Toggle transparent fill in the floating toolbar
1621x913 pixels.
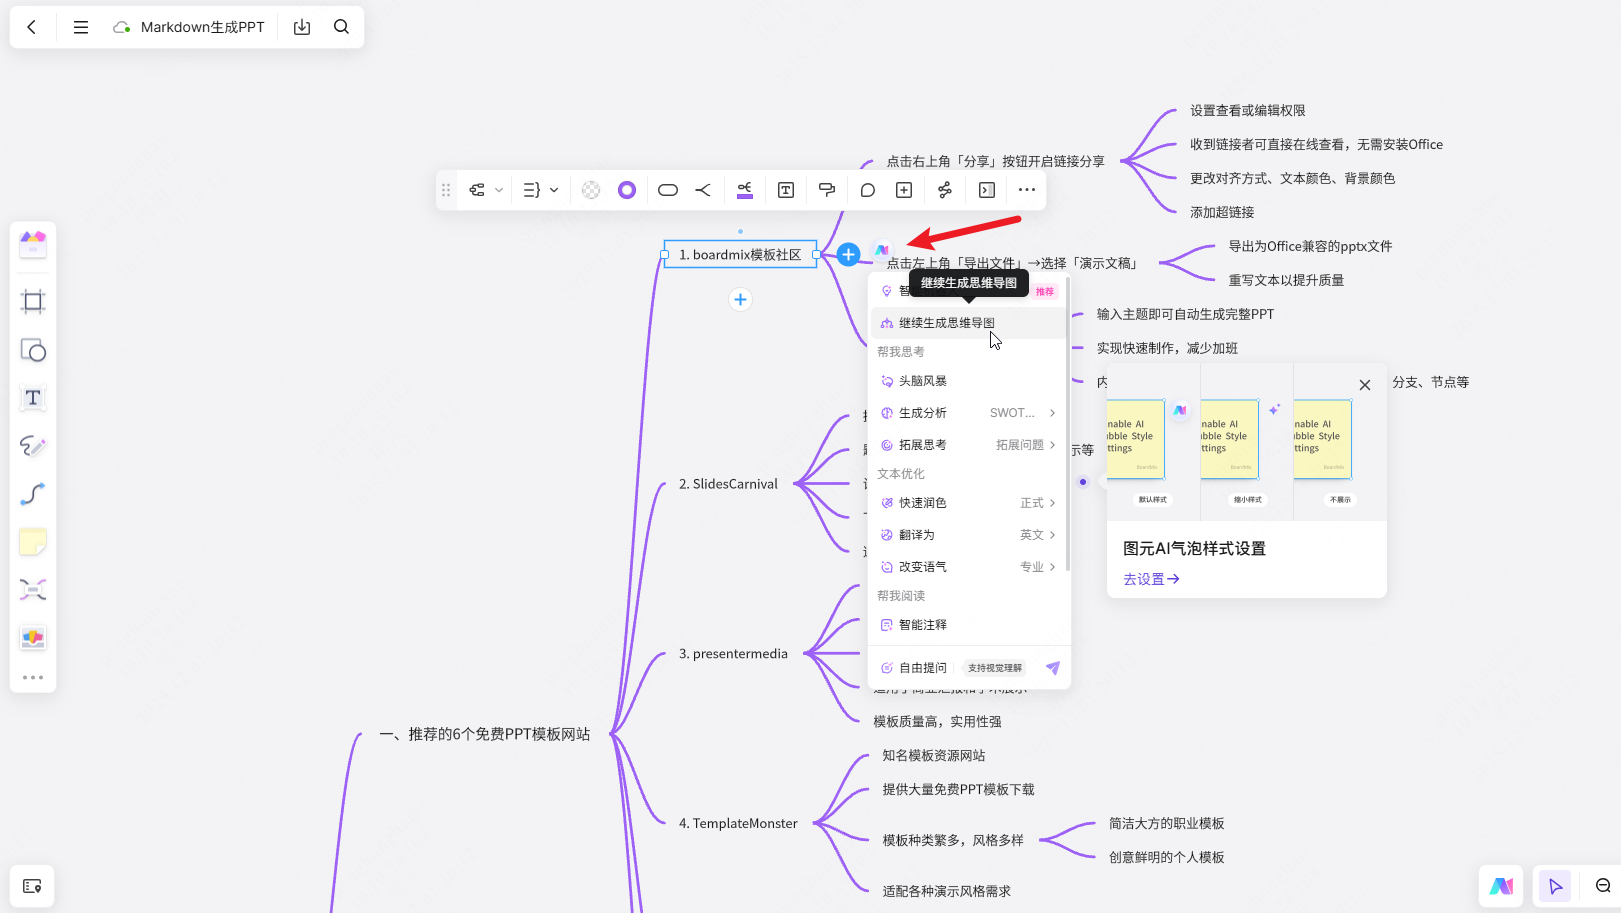tap(590, 189)
